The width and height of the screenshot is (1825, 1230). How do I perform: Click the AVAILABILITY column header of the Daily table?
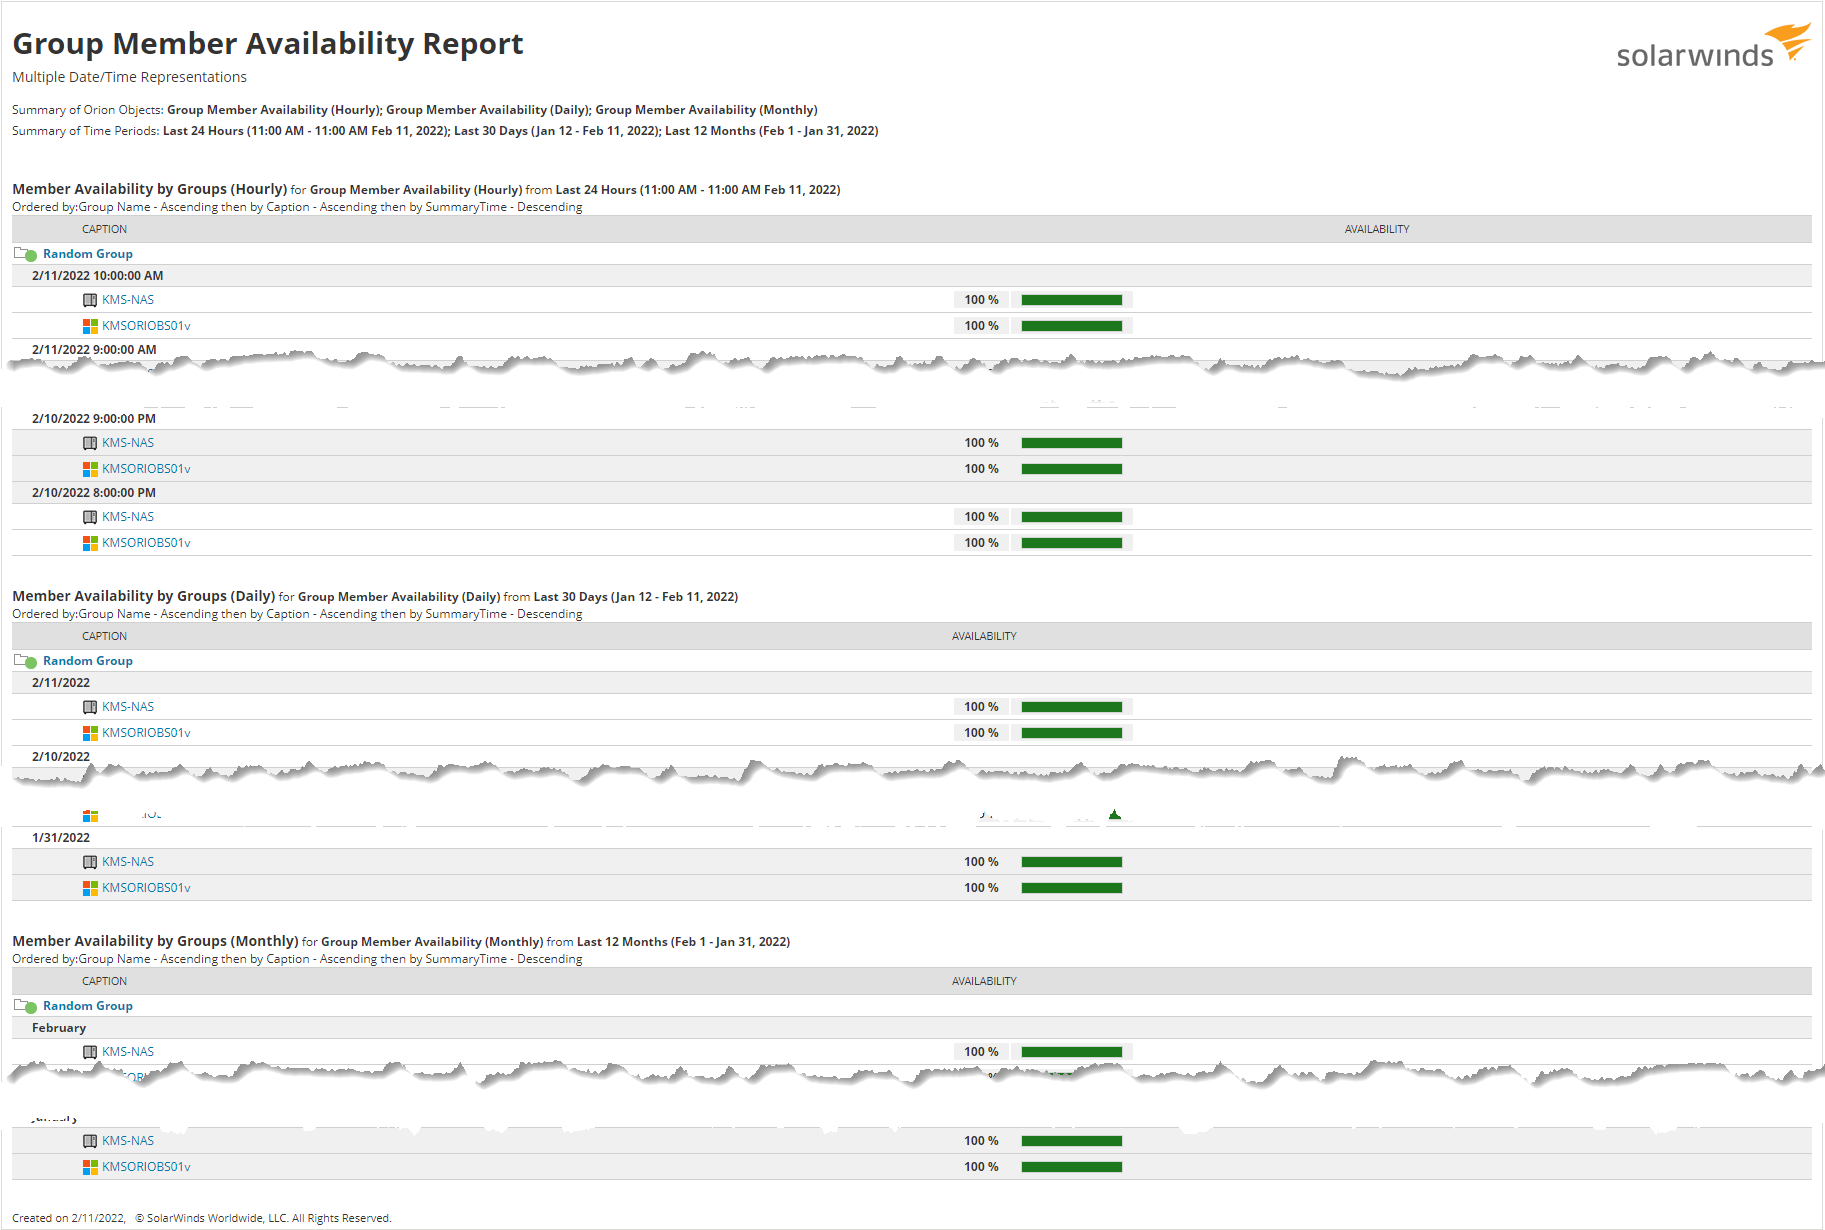pyautogui.click(x=984, y=636)
